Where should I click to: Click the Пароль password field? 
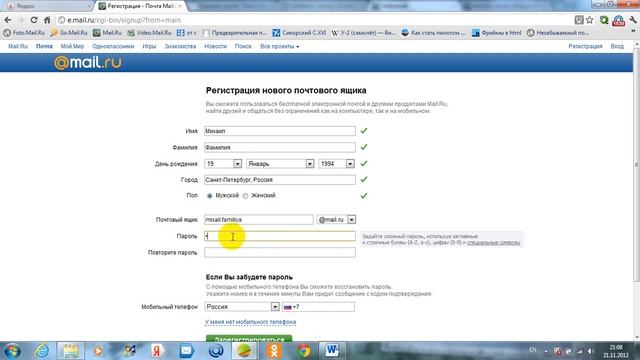[280, 236]
